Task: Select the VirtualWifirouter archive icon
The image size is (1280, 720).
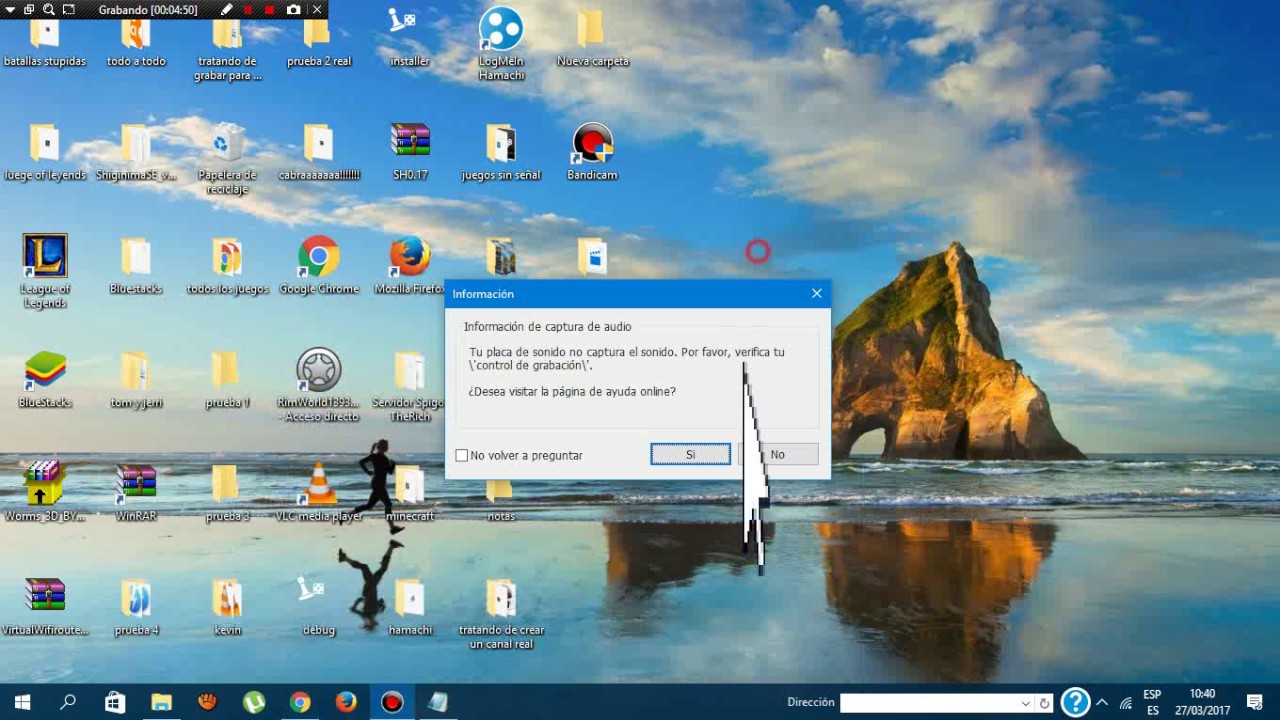Action: coord(45,607)
